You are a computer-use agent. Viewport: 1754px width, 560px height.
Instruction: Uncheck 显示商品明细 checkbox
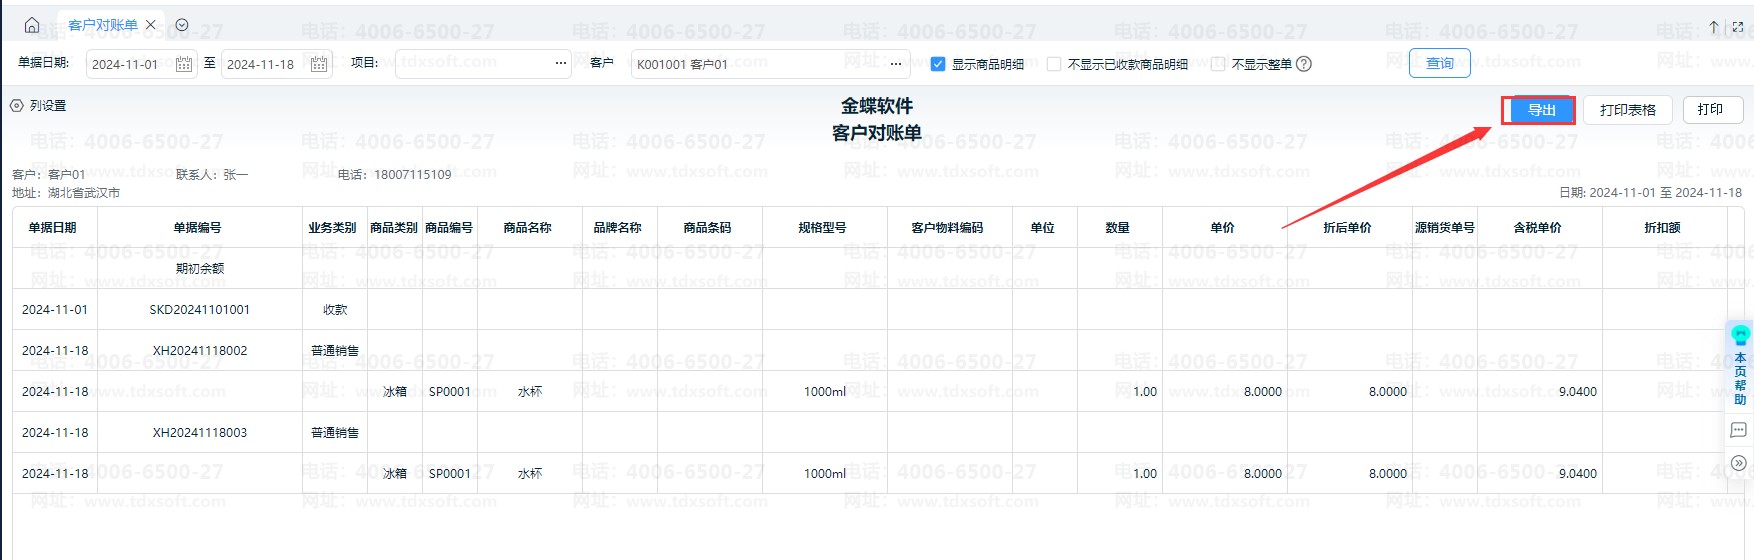tap(938, 64)
